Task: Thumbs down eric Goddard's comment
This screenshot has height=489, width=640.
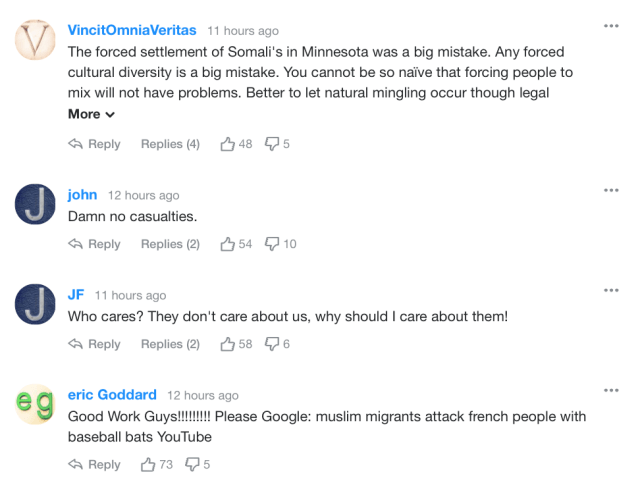Action: point(192,464)
